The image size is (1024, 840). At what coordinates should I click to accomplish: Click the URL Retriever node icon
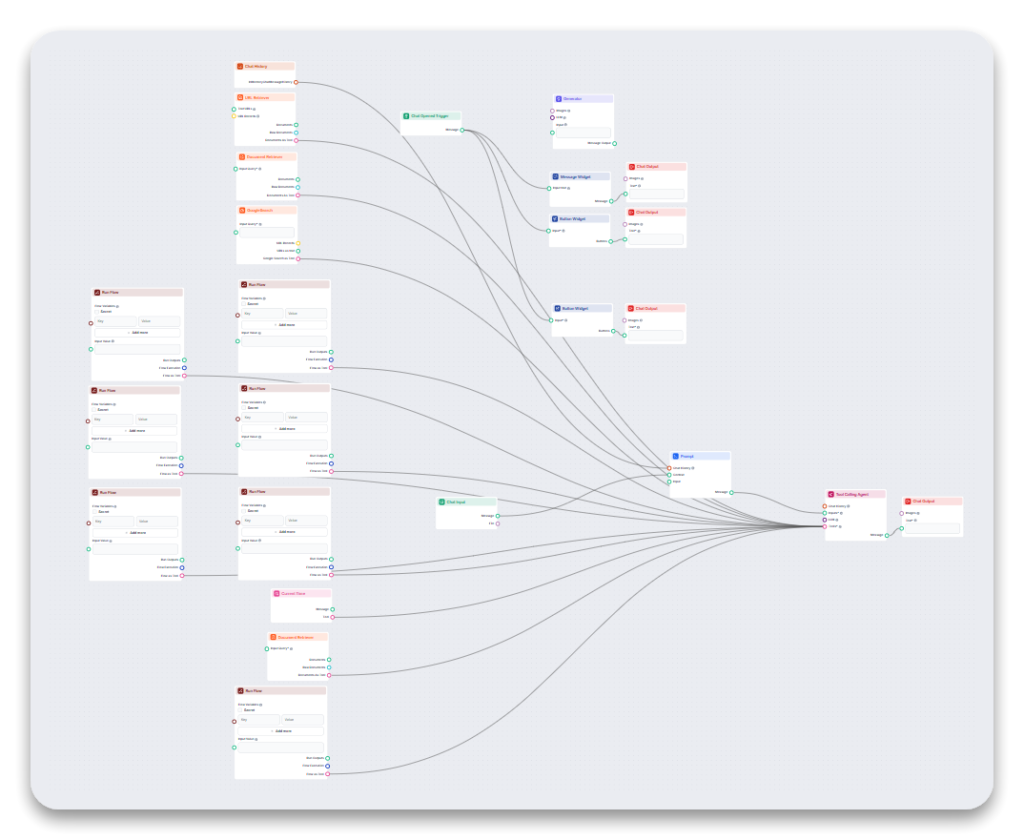pyautogui.click(x=240, y=97)
